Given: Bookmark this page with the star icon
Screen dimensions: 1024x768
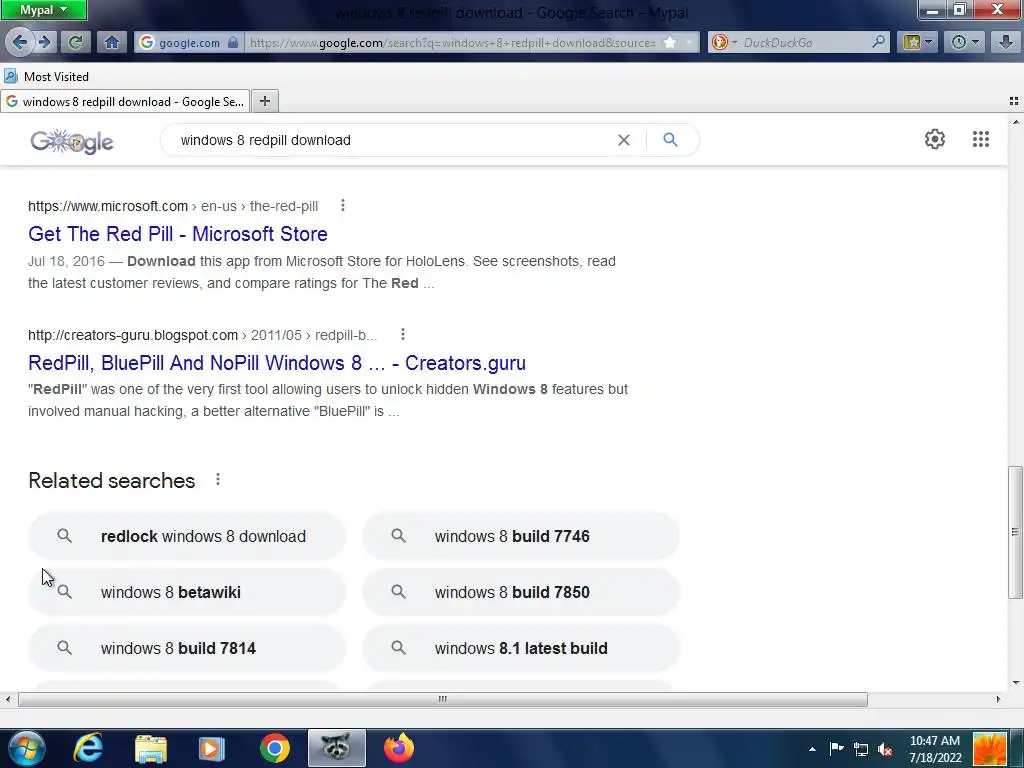Looking at the screenshot, I should coord(670,42).
